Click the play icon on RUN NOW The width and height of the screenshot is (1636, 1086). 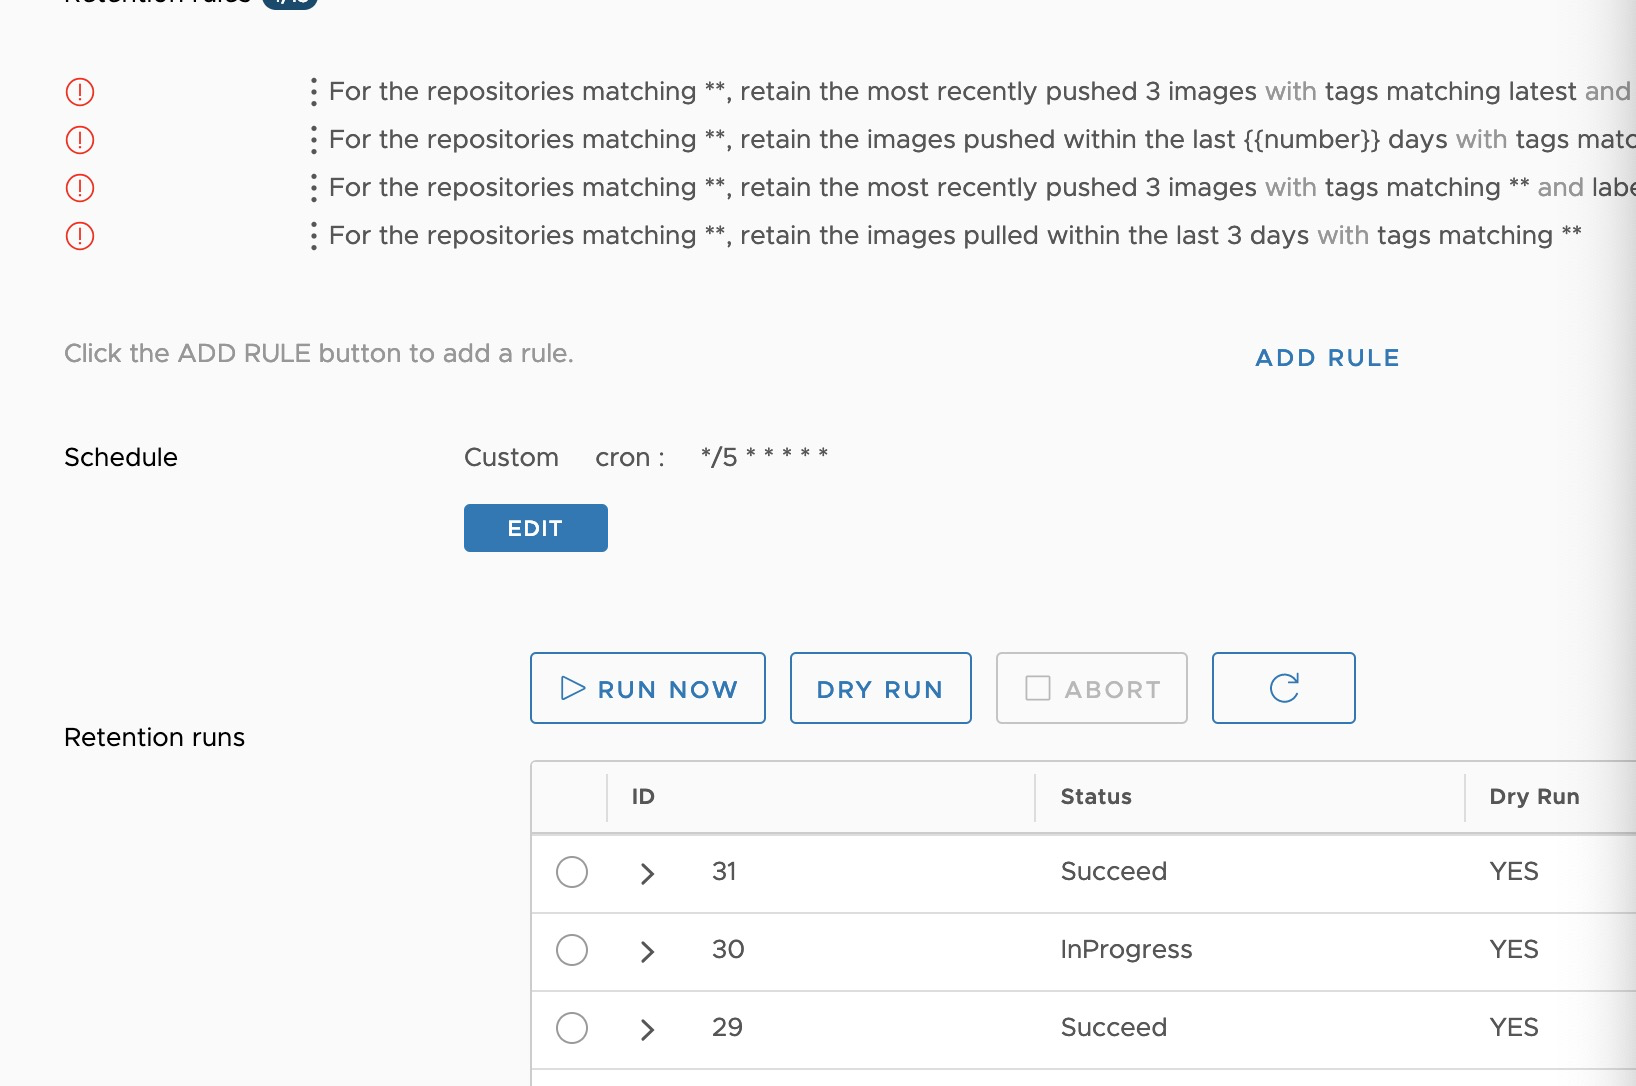click(572, 688)
